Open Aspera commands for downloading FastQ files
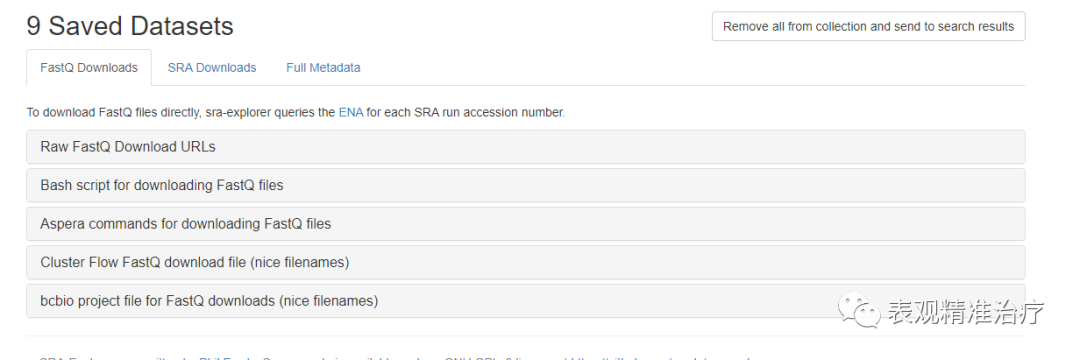Screen dimensions: 1080x360 point(526,224)
